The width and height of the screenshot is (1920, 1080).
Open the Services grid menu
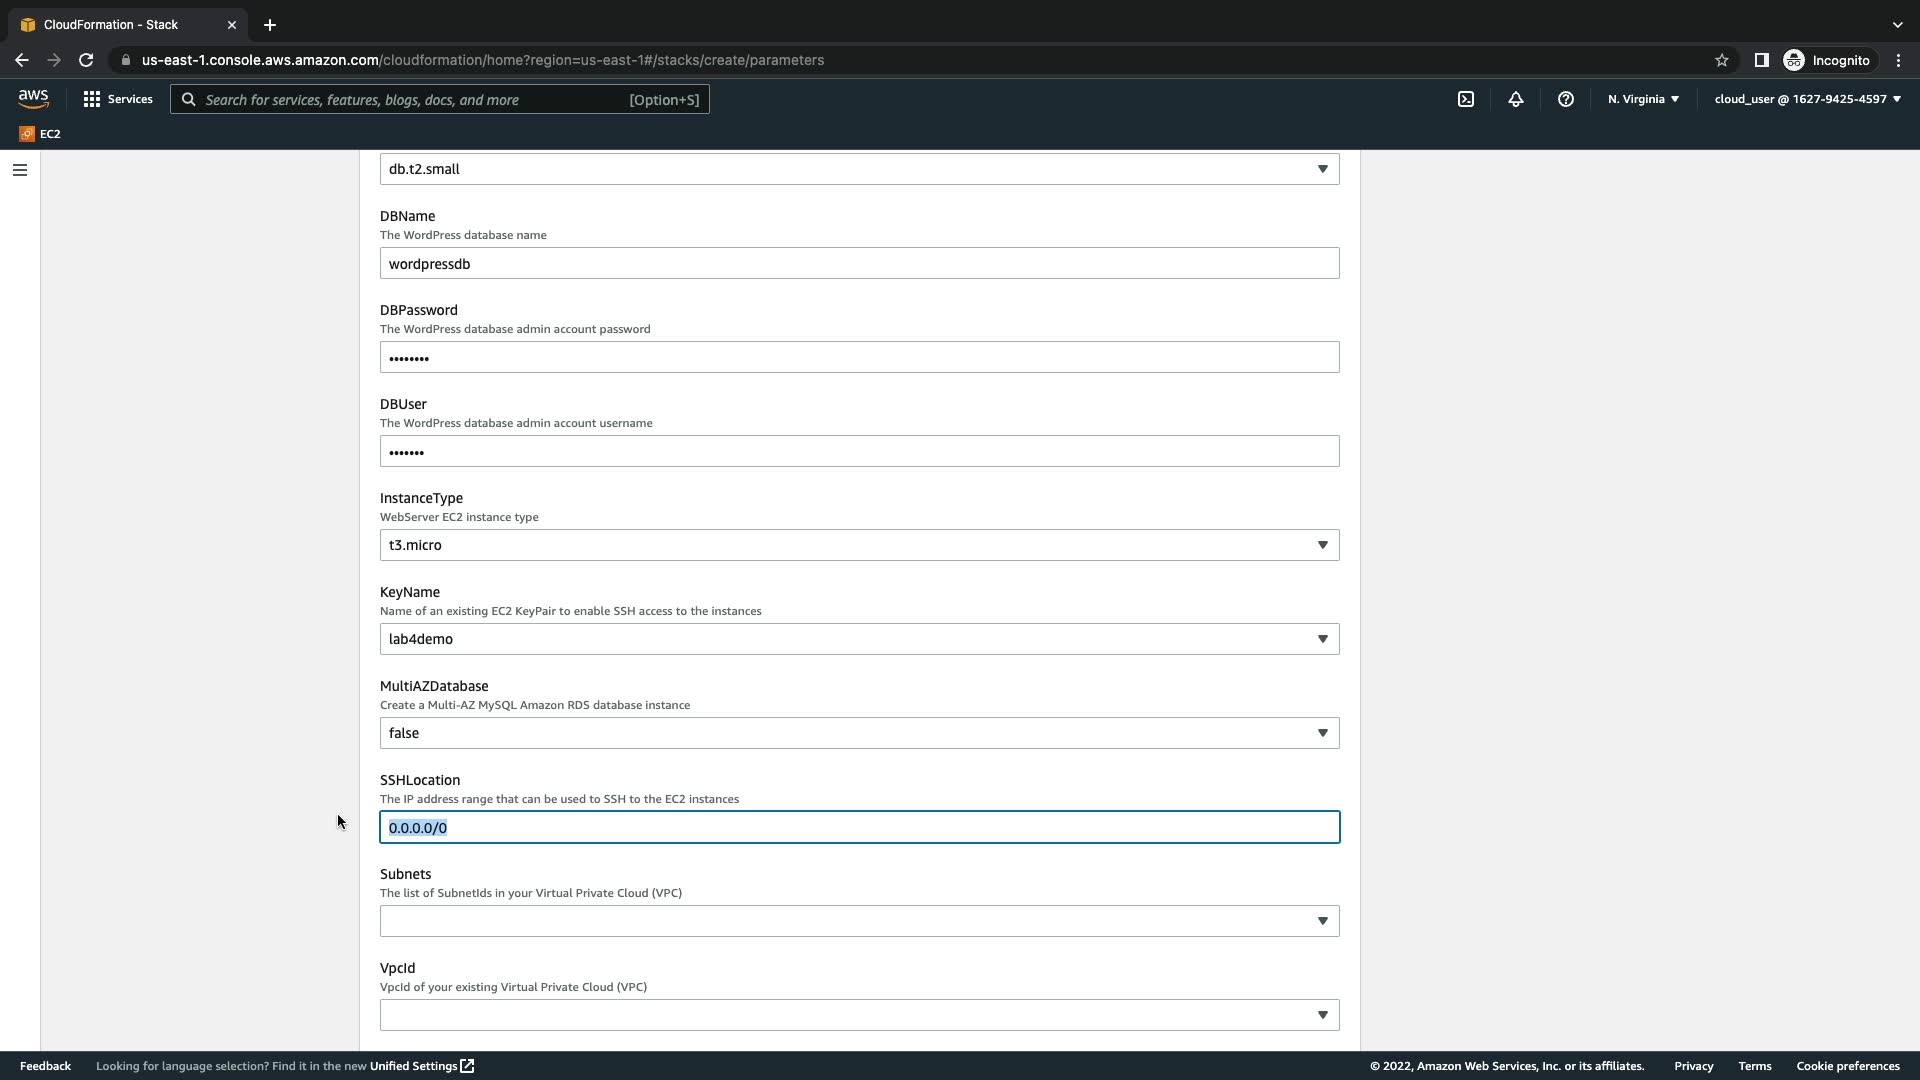pyautogui.click(x=118, y=99)
